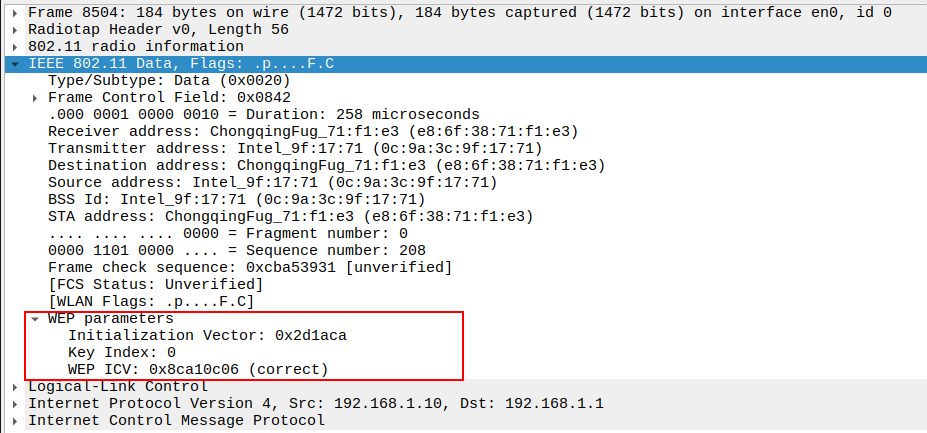Screen dimensions: 927x433
Task: Collapse the WEP parameters section
Action: 36,319
